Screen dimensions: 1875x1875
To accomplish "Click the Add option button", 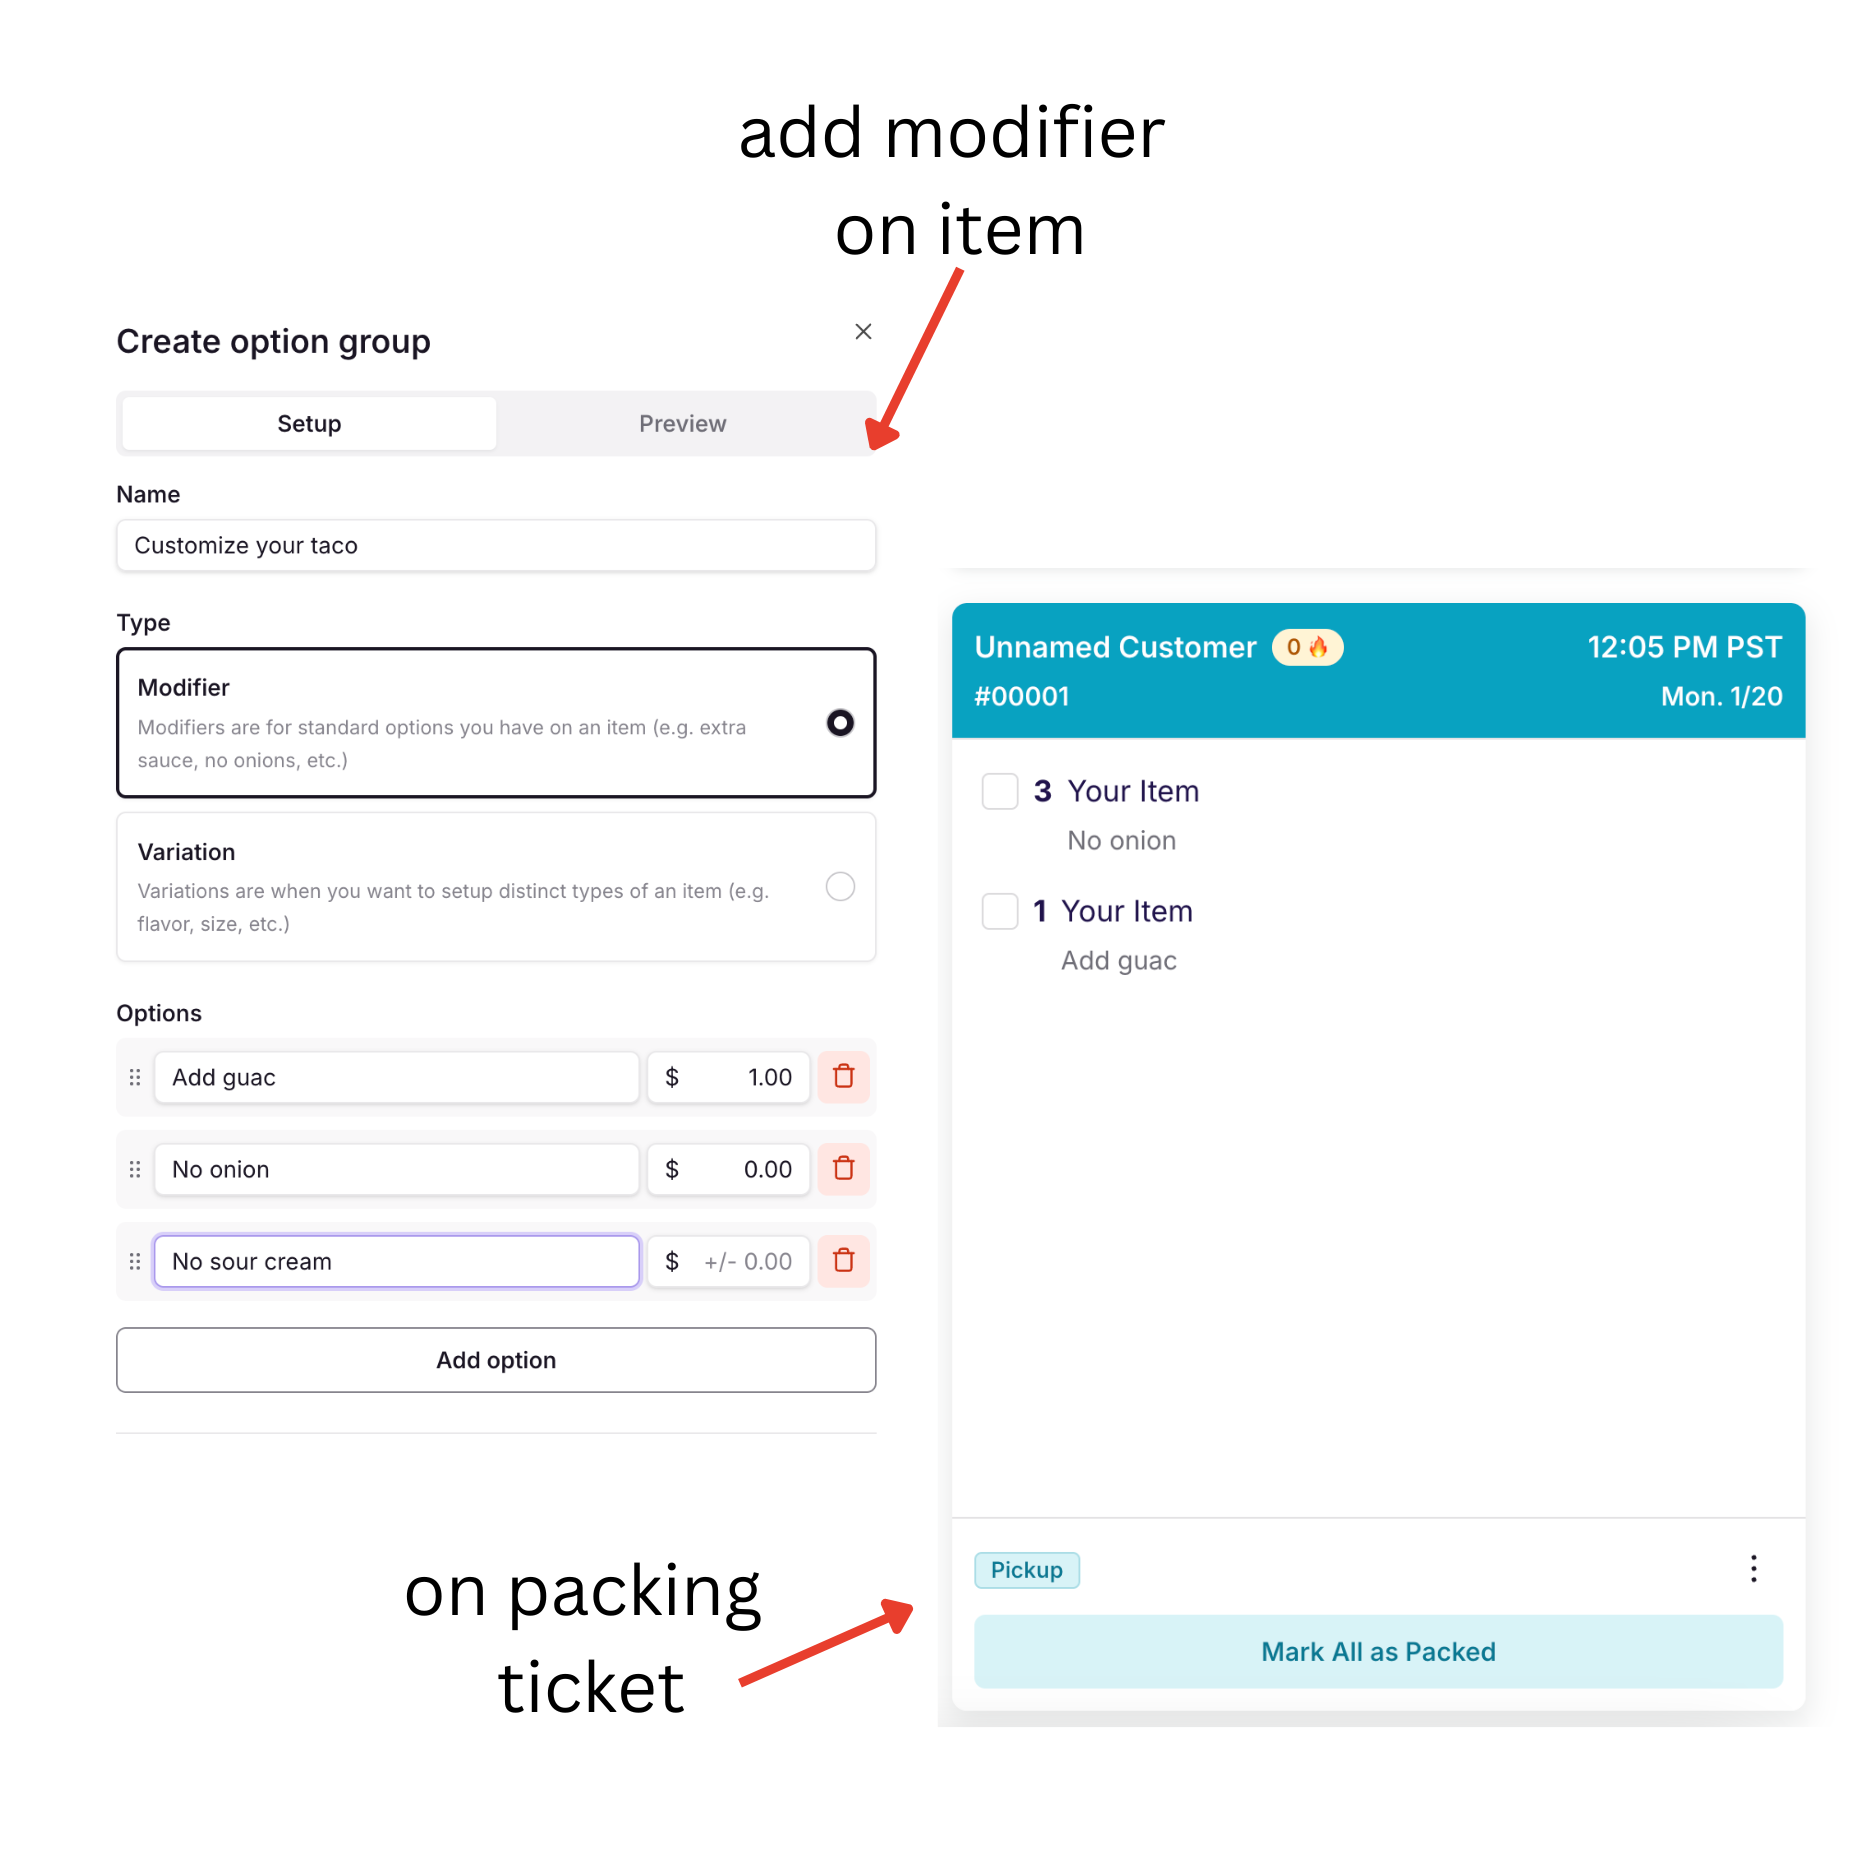I will pyautogui.click(x=496, y=1360).
